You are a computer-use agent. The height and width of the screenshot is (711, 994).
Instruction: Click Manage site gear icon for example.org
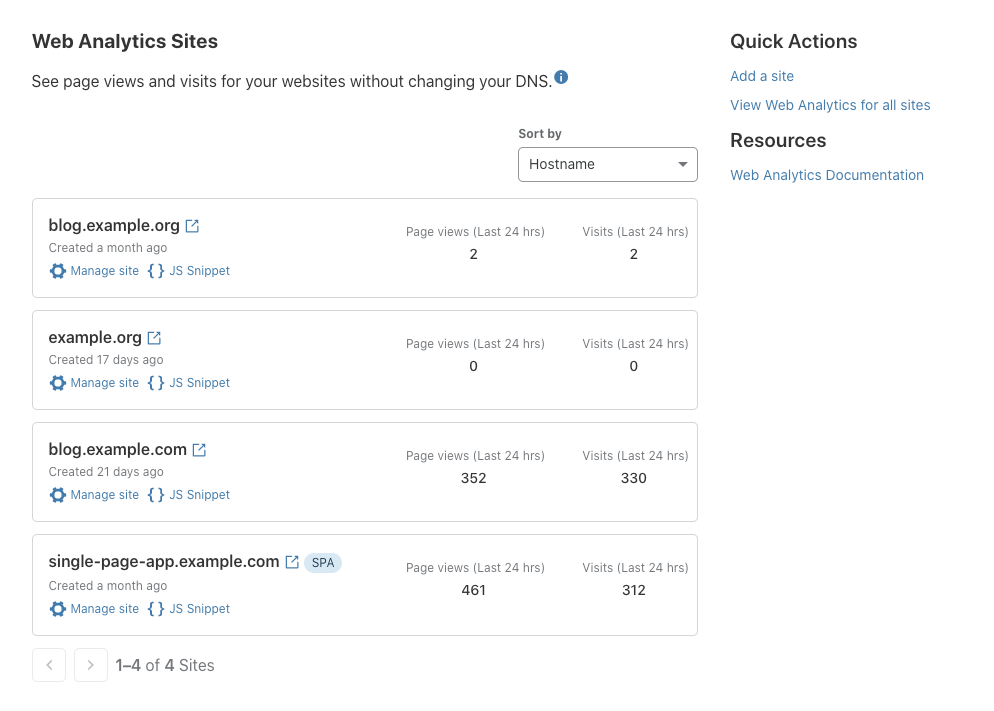click(x=58, y=383)
